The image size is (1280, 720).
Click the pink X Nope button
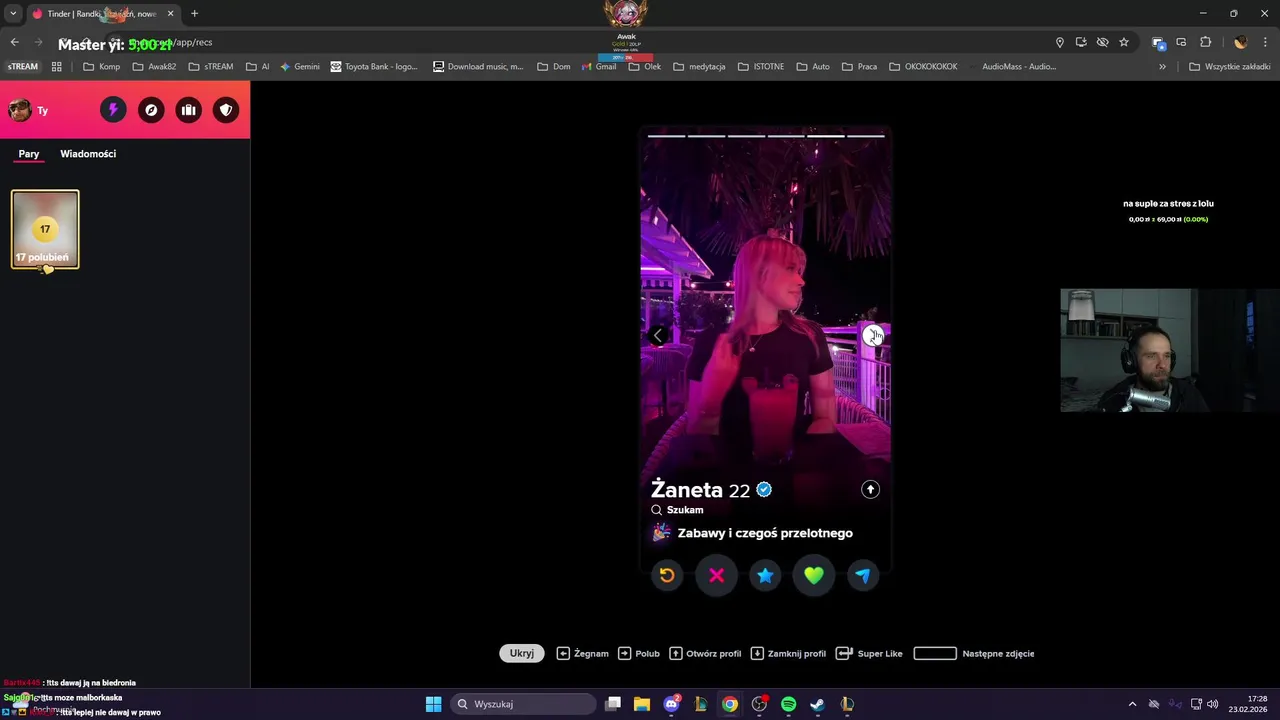716,575
